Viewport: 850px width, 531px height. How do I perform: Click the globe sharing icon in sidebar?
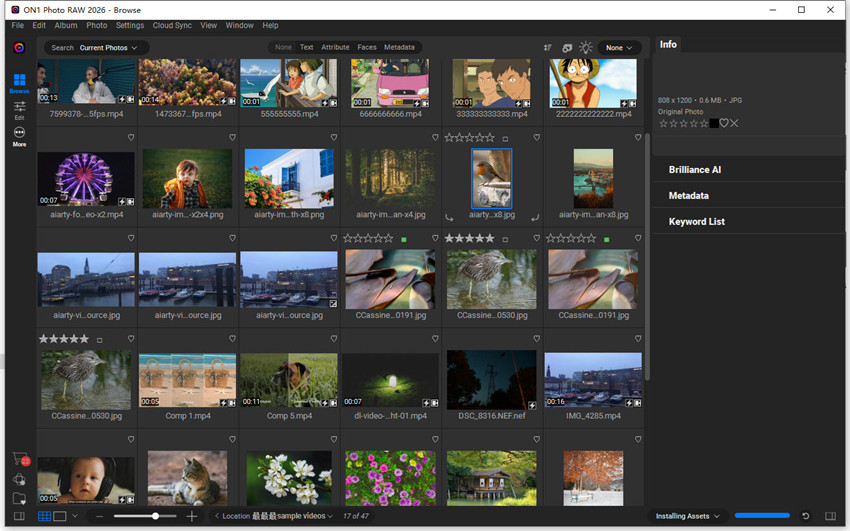(19, 479)
